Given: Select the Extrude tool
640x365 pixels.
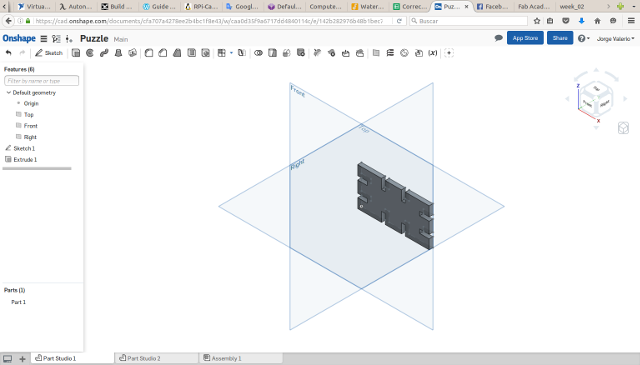Looking at the screenshot, I should click(x=76, y=53).
